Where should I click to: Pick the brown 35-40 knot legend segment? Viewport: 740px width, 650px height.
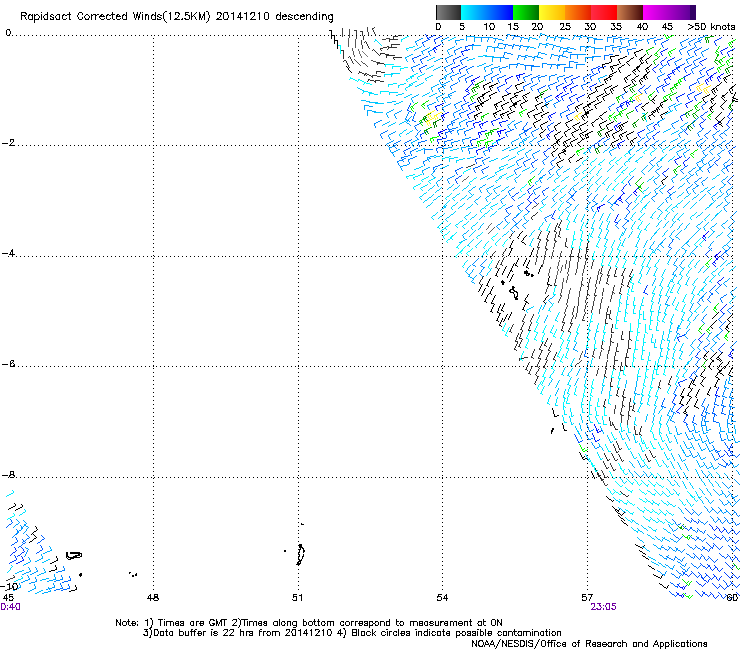point(630,12)
